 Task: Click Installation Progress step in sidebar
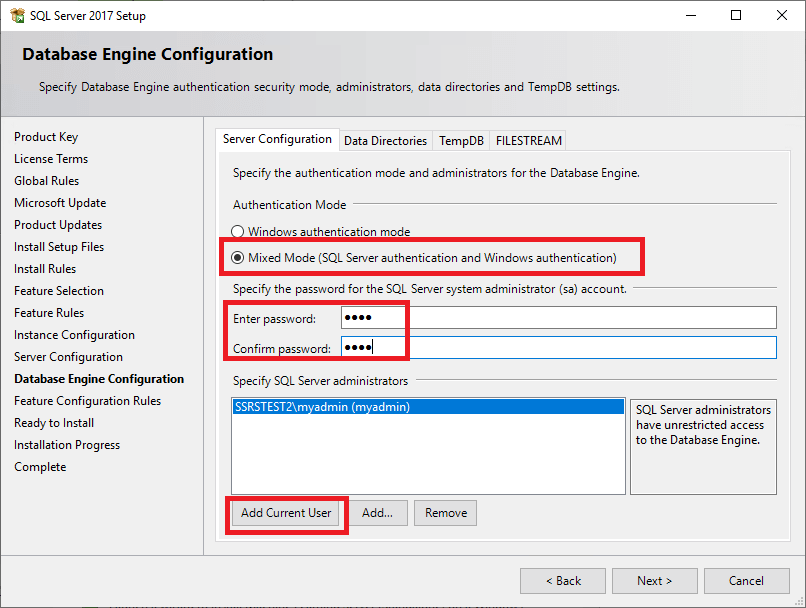pyautogui.click(x=67, y=445)
